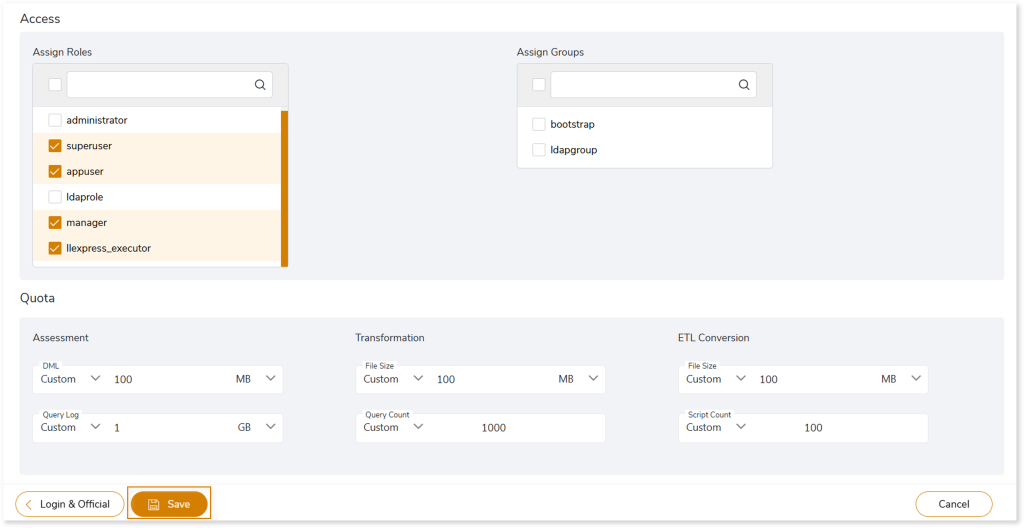Image resolution: width=1024 pixels, height=528 pixels.
Task: Uncheck the llexpress_executor role
Action: coord(55,248)
